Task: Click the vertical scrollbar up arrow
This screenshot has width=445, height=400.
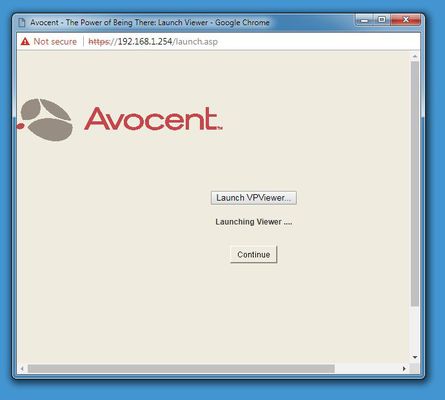Action: [x=415, y=56]
